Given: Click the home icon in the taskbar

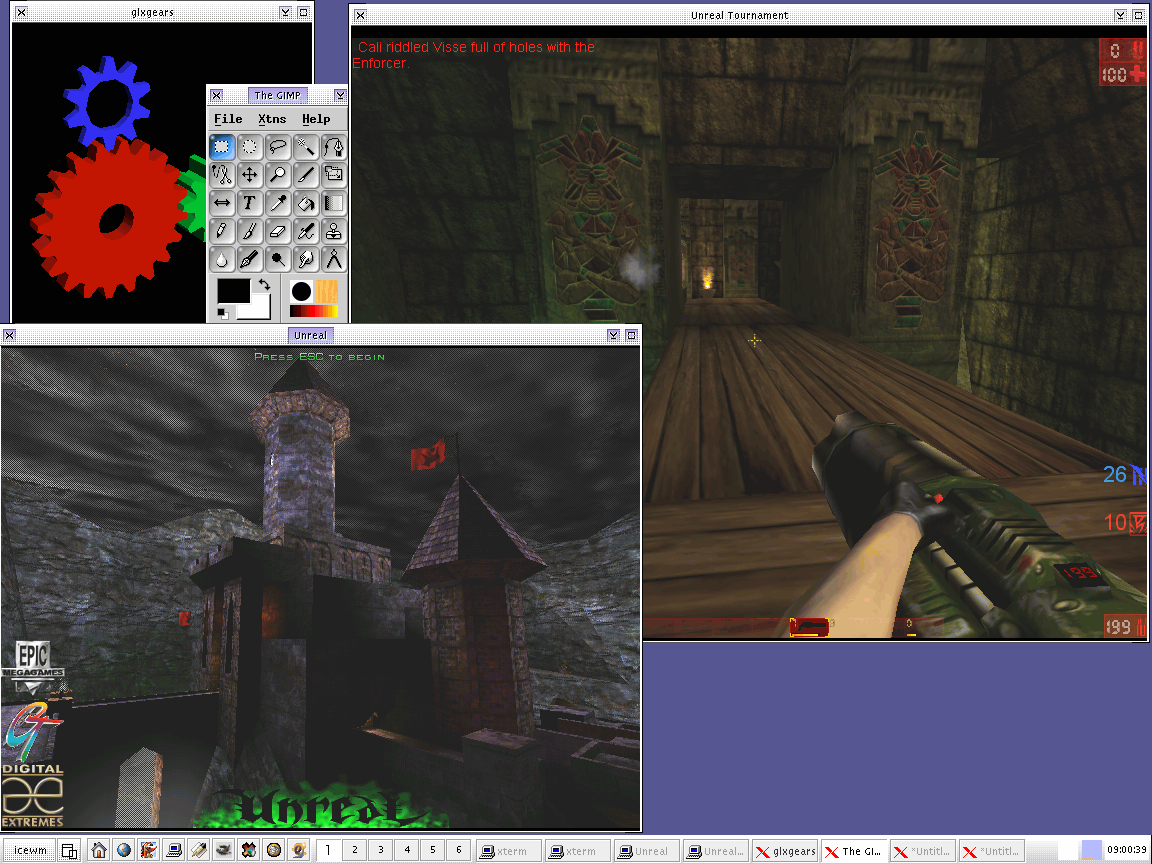Looking at the screenshot, I should point(98,850).
